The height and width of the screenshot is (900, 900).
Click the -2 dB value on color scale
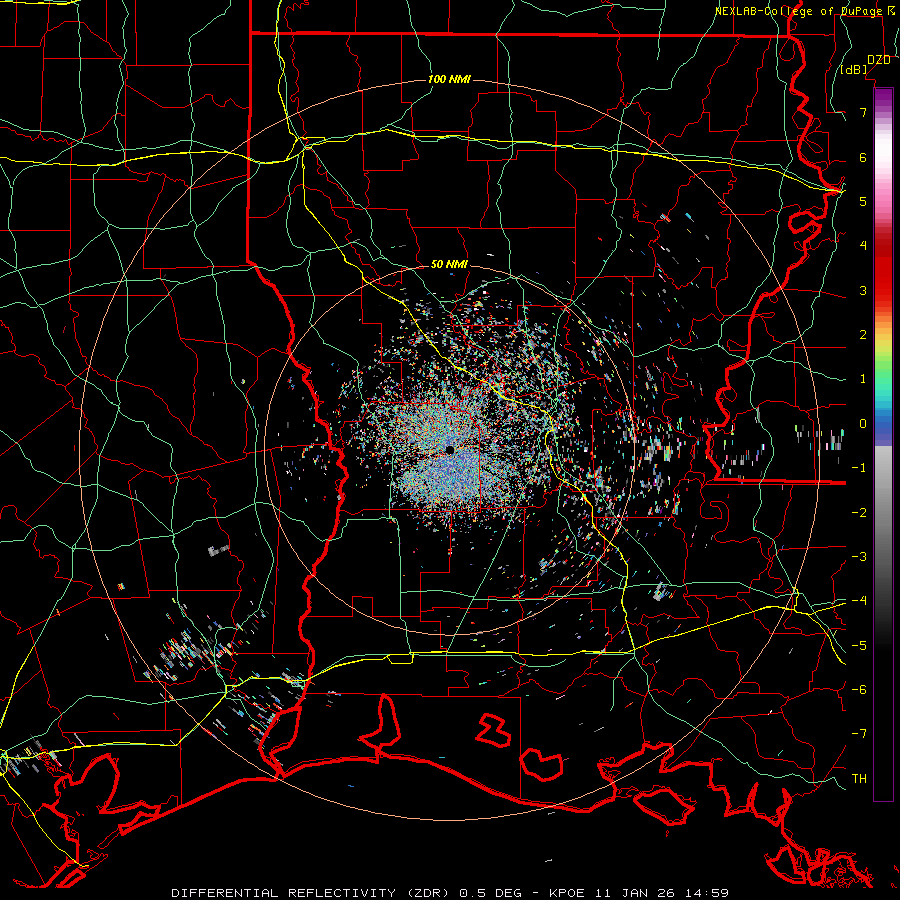(859, 513)
